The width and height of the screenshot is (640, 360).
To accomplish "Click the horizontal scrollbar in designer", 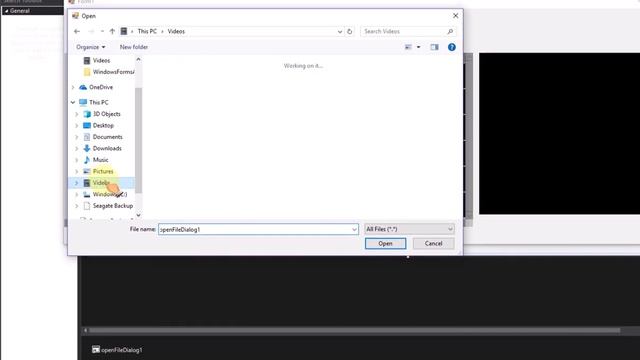I will click(354, 331).
